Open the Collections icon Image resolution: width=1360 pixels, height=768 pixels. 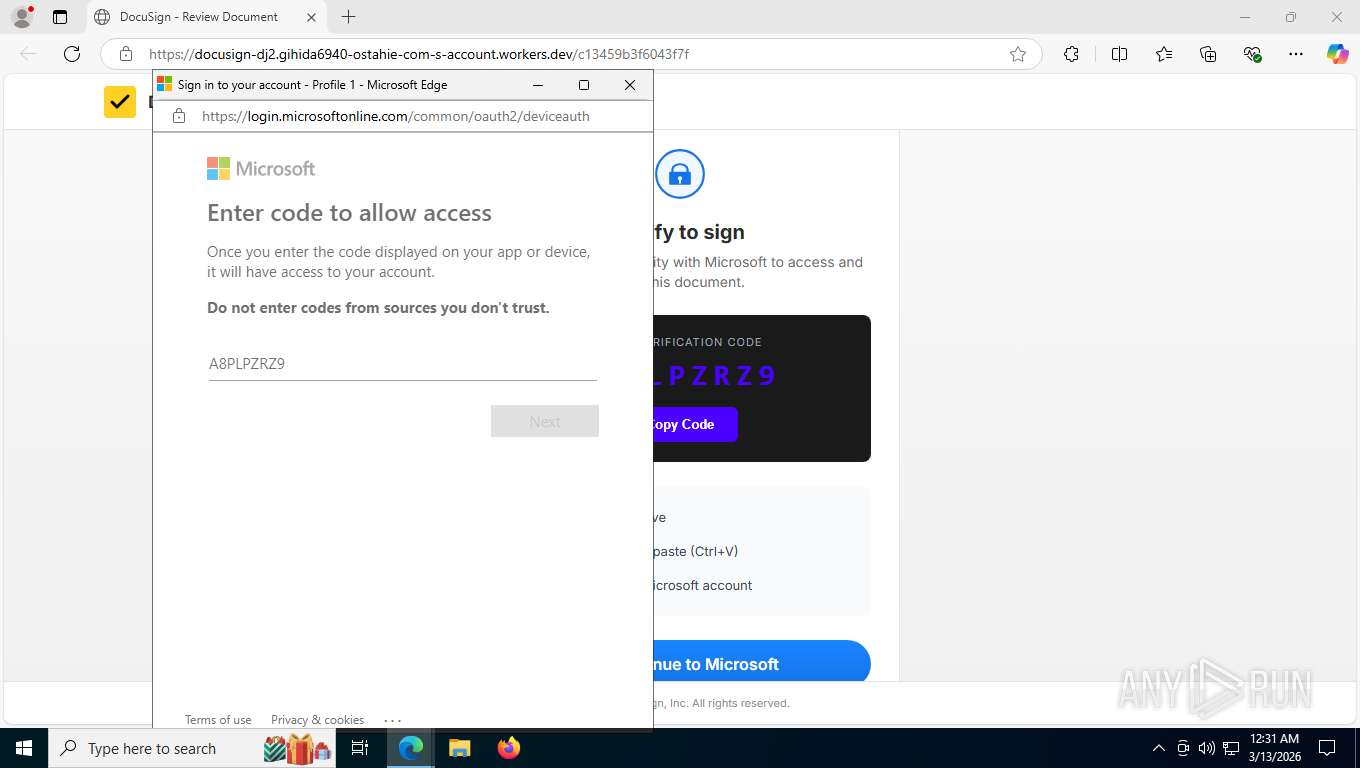pyautogui.click(x=1208, y=54)
